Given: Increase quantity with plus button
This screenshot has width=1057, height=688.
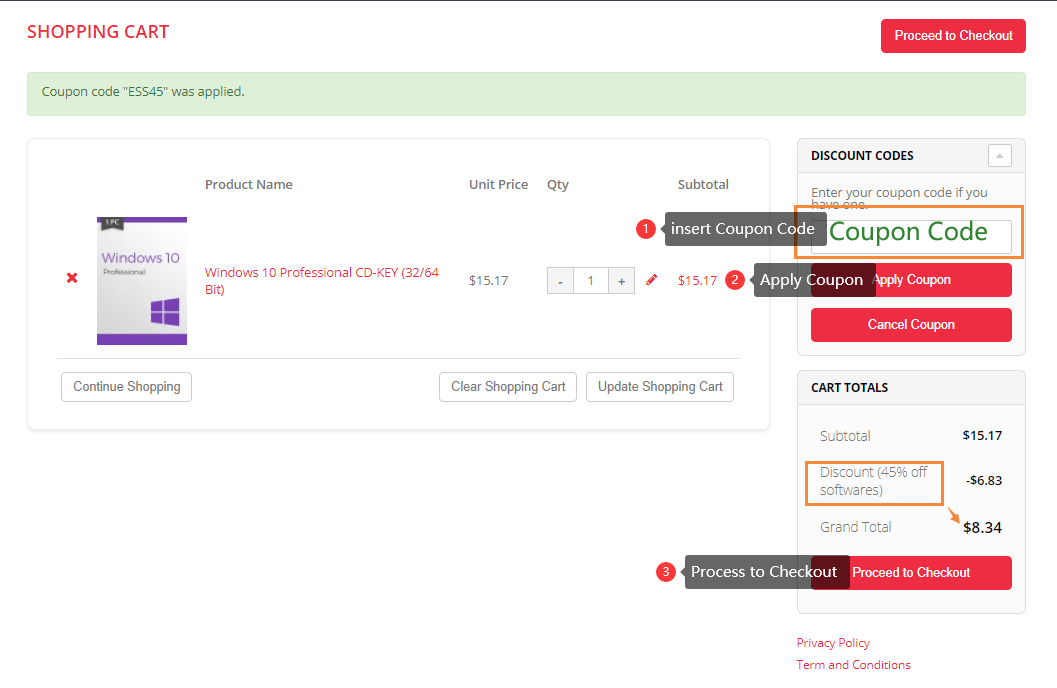Looking at the screenshot, I should click(621, 281).
